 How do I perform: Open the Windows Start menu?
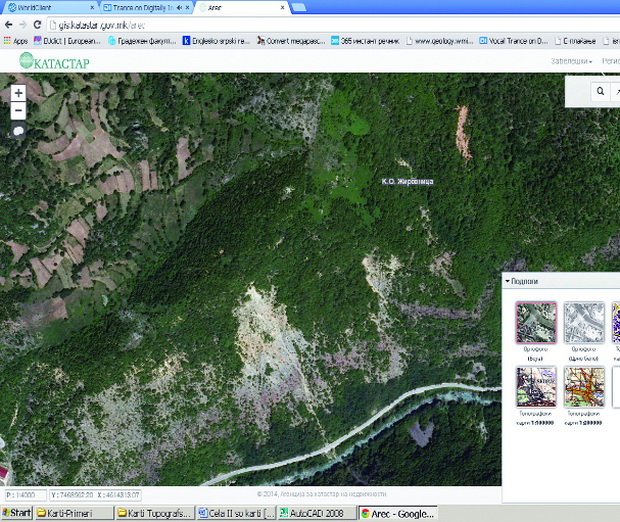tap(16, 513)
